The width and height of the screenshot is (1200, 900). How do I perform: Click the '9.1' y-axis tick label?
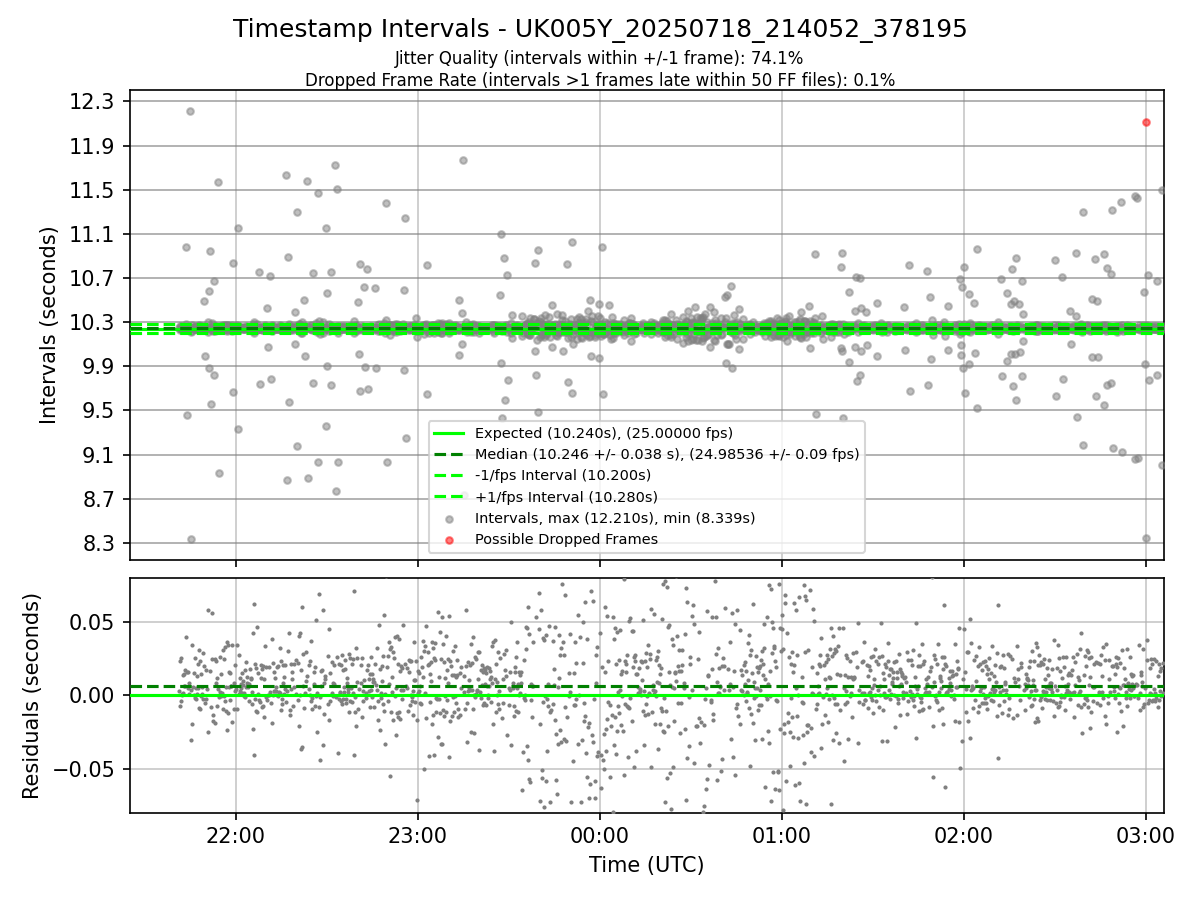coord(99,455)
